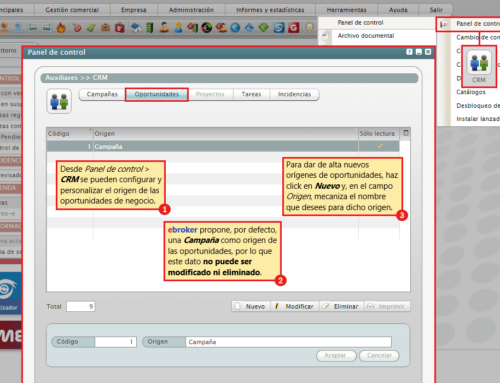Click the red shopping bag icon
The image size is (500, 383).
120,28
